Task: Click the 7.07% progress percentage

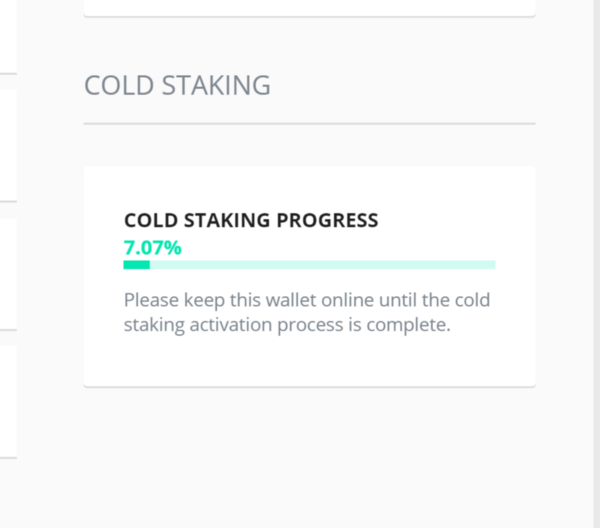Action: tap(152, 248)
